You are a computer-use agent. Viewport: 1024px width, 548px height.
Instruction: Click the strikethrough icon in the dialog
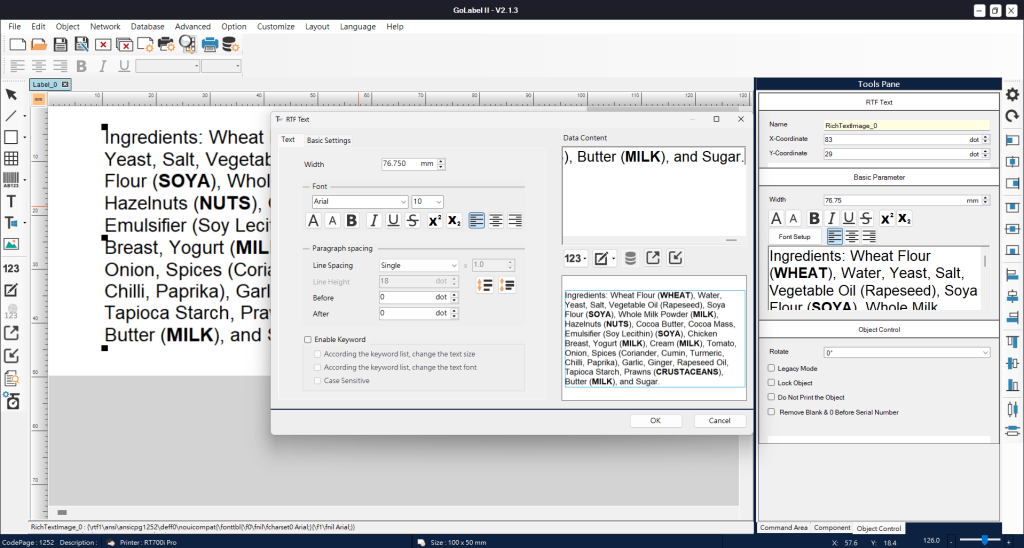[x=414, y=221]
